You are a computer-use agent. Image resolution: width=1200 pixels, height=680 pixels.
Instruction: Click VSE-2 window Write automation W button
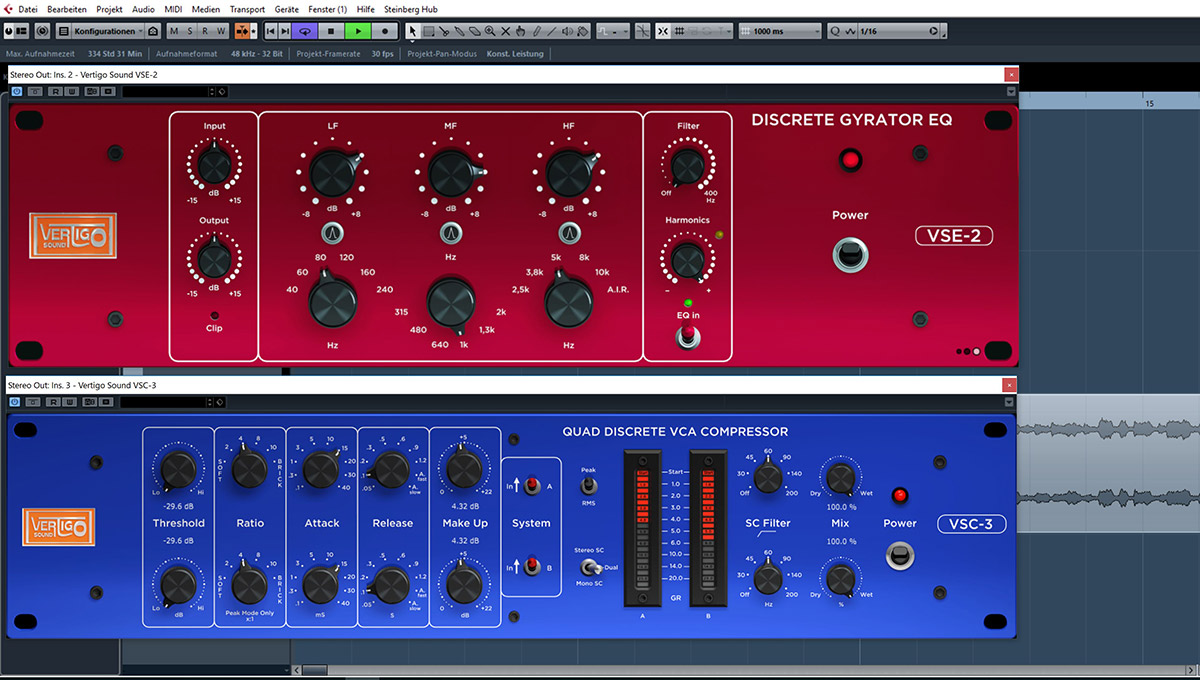point(72,92)
